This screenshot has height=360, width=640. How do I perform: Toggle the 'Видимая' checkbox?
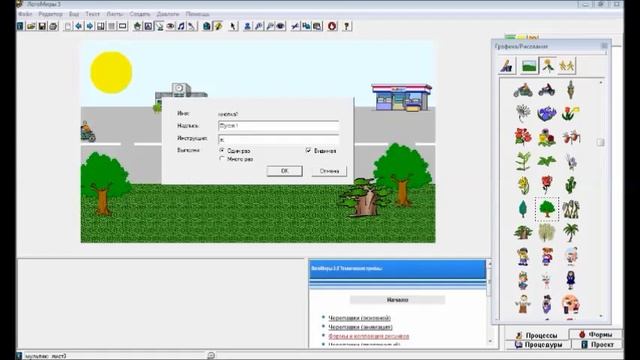(309, 151)
